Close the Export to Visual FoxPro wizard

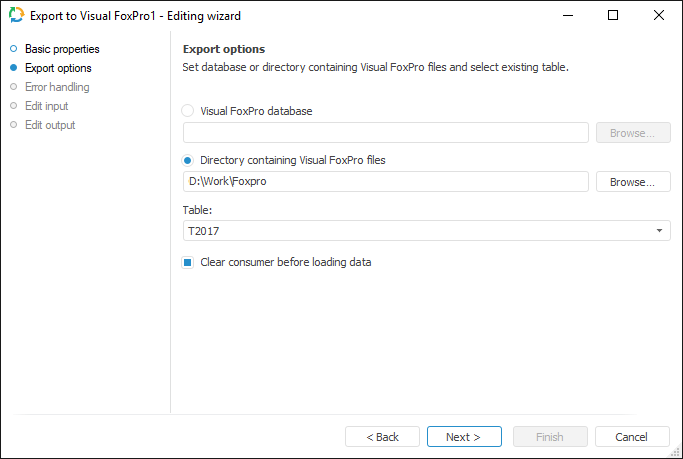click(659, 16)
